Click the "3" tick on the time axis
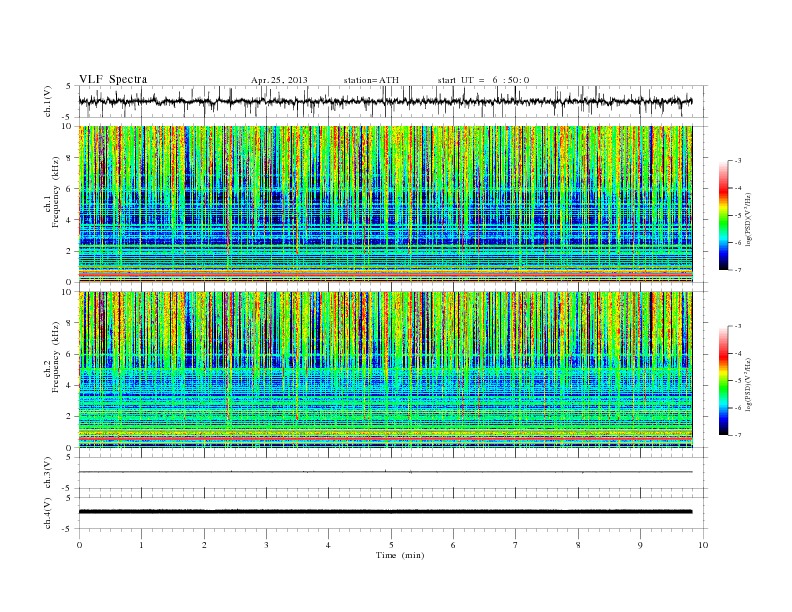The width and height of the screenshot is (792, 612). tap(266, 545)
